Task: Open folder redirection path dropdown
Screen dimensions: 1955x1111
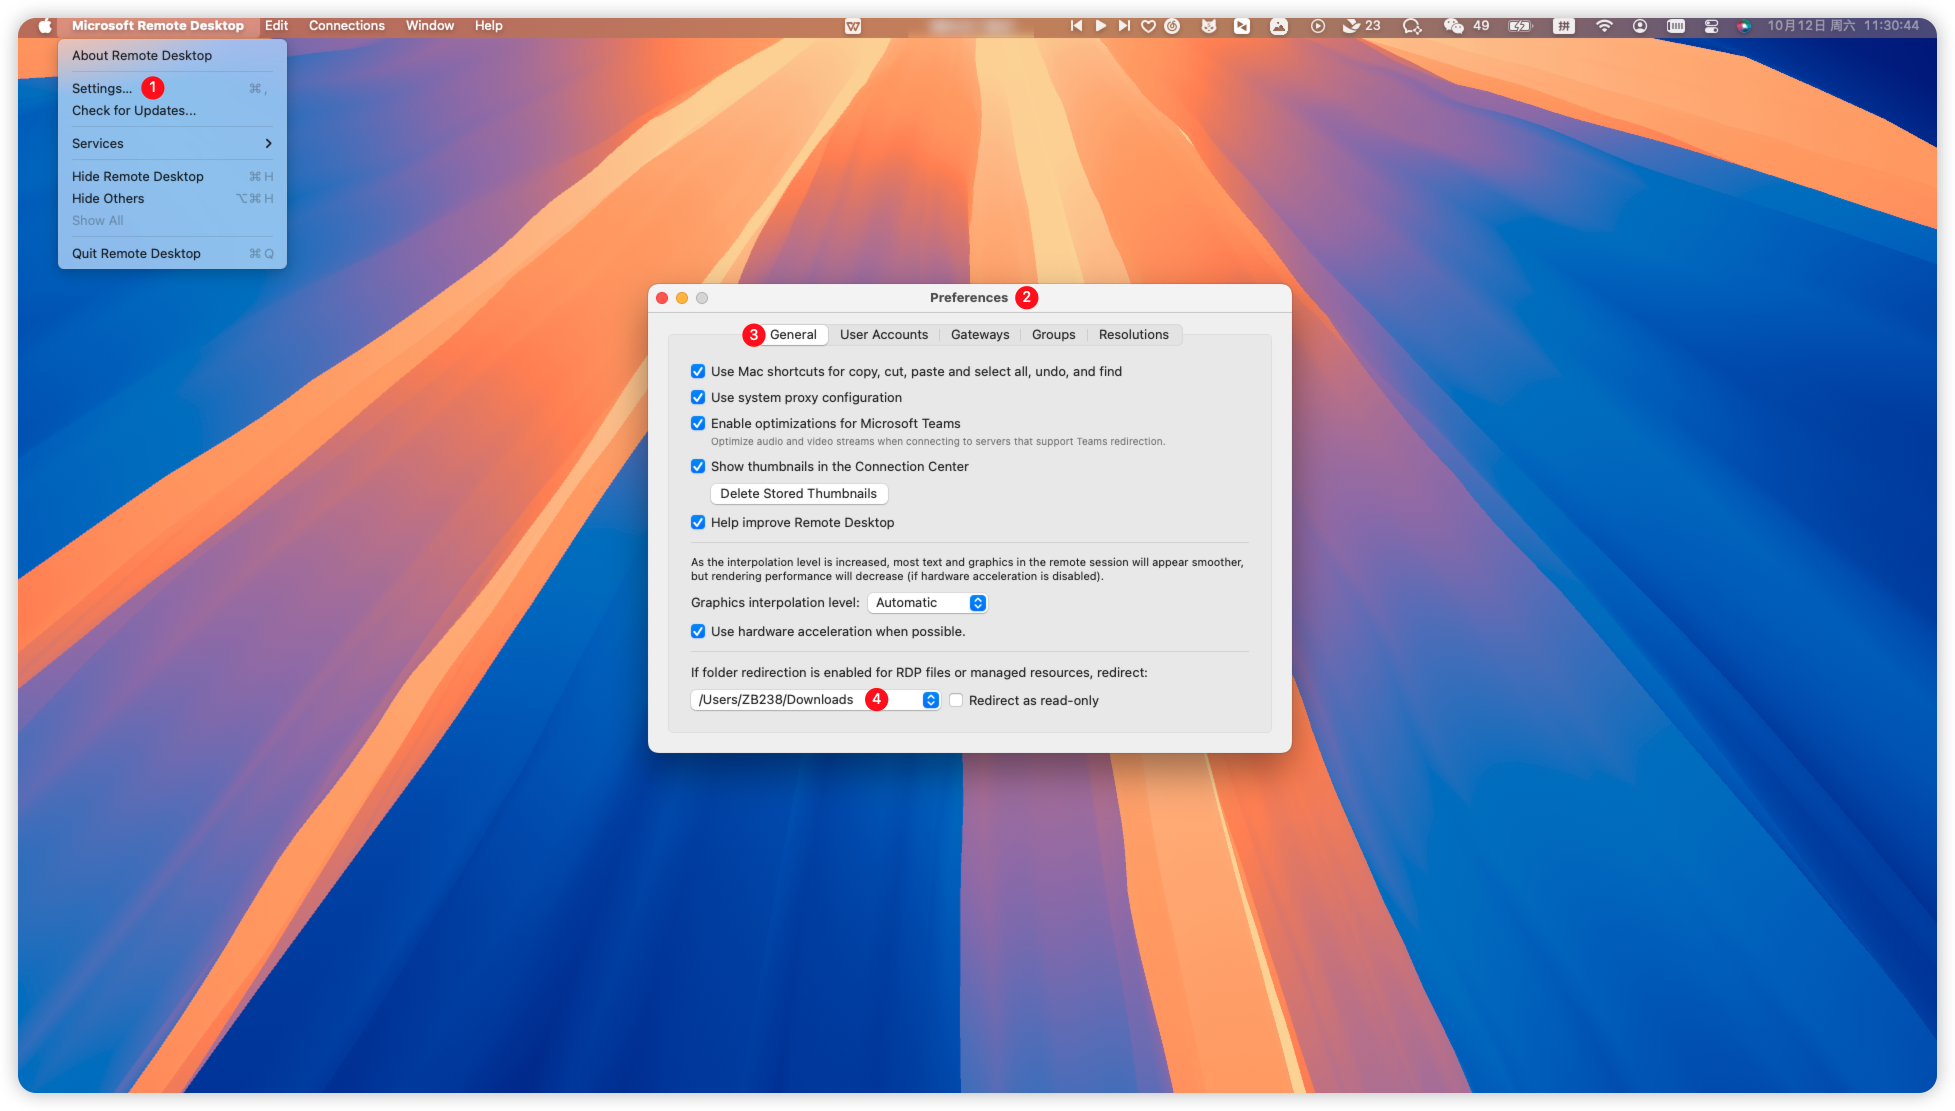Action: 815,700
